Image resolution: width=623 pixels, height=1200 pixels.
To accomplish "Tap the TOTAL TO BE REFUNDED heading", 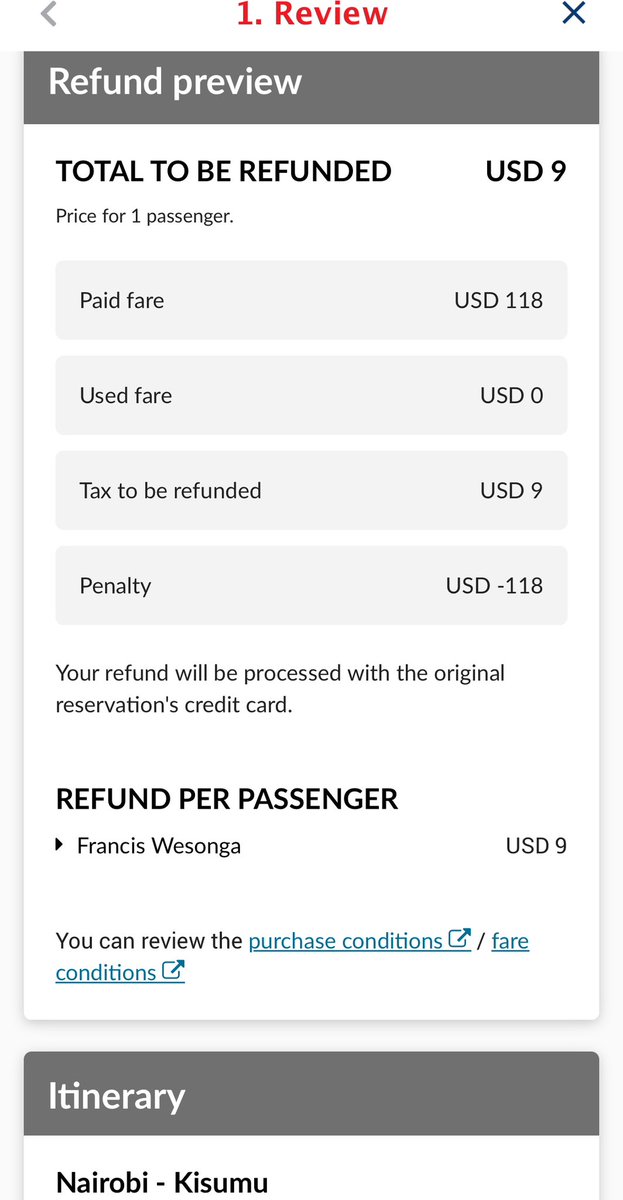I will [x=224, y=172].
